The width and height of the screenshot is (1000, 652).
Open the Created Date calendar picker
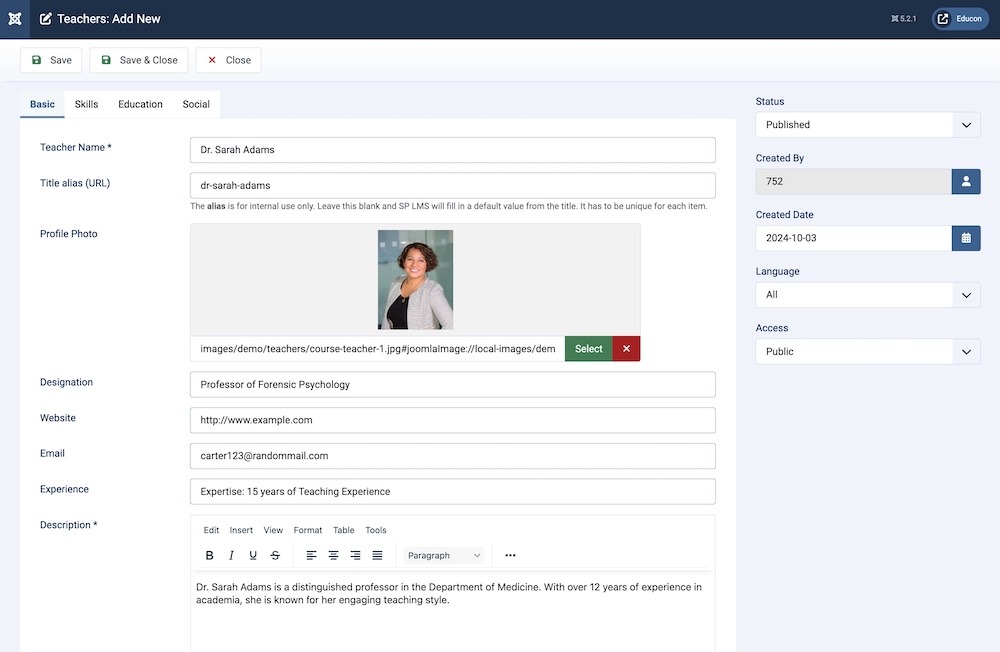pos(966,238)
